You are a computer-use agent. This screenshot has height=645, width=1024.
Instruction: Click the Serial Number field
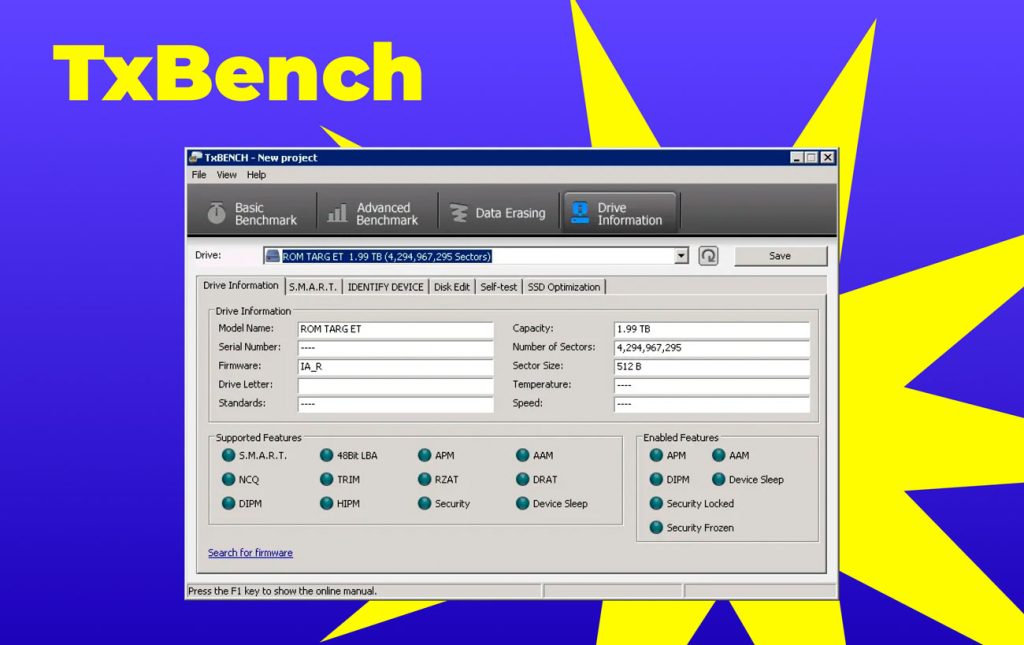click(x=395, y=348)
